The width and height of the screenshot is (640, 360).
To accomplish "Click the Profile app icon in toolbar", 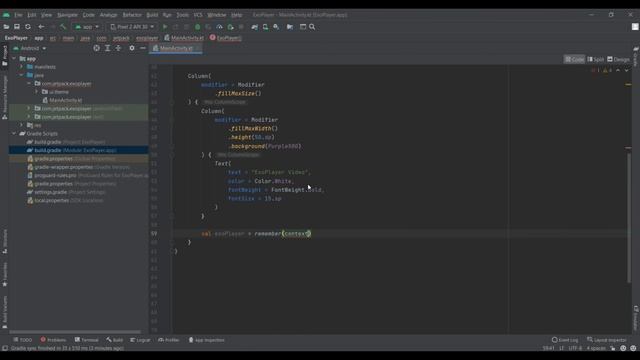I will (x=219, y=27).
